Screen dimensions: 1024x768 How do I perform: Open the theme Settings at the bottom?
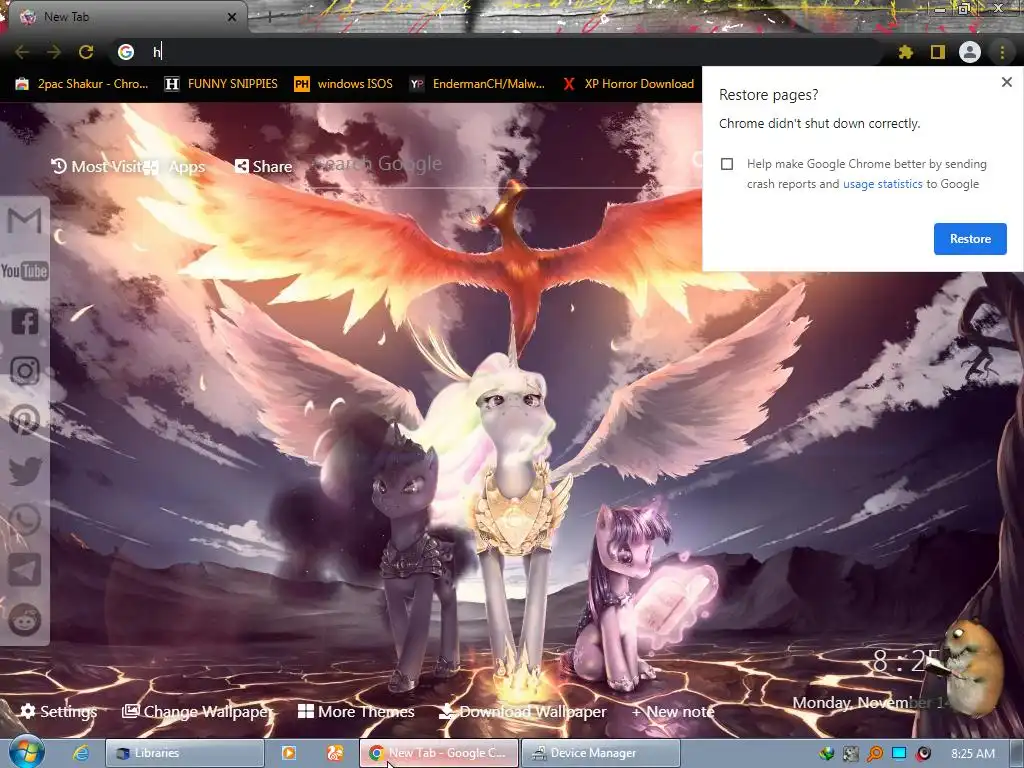tap(59, 711)
